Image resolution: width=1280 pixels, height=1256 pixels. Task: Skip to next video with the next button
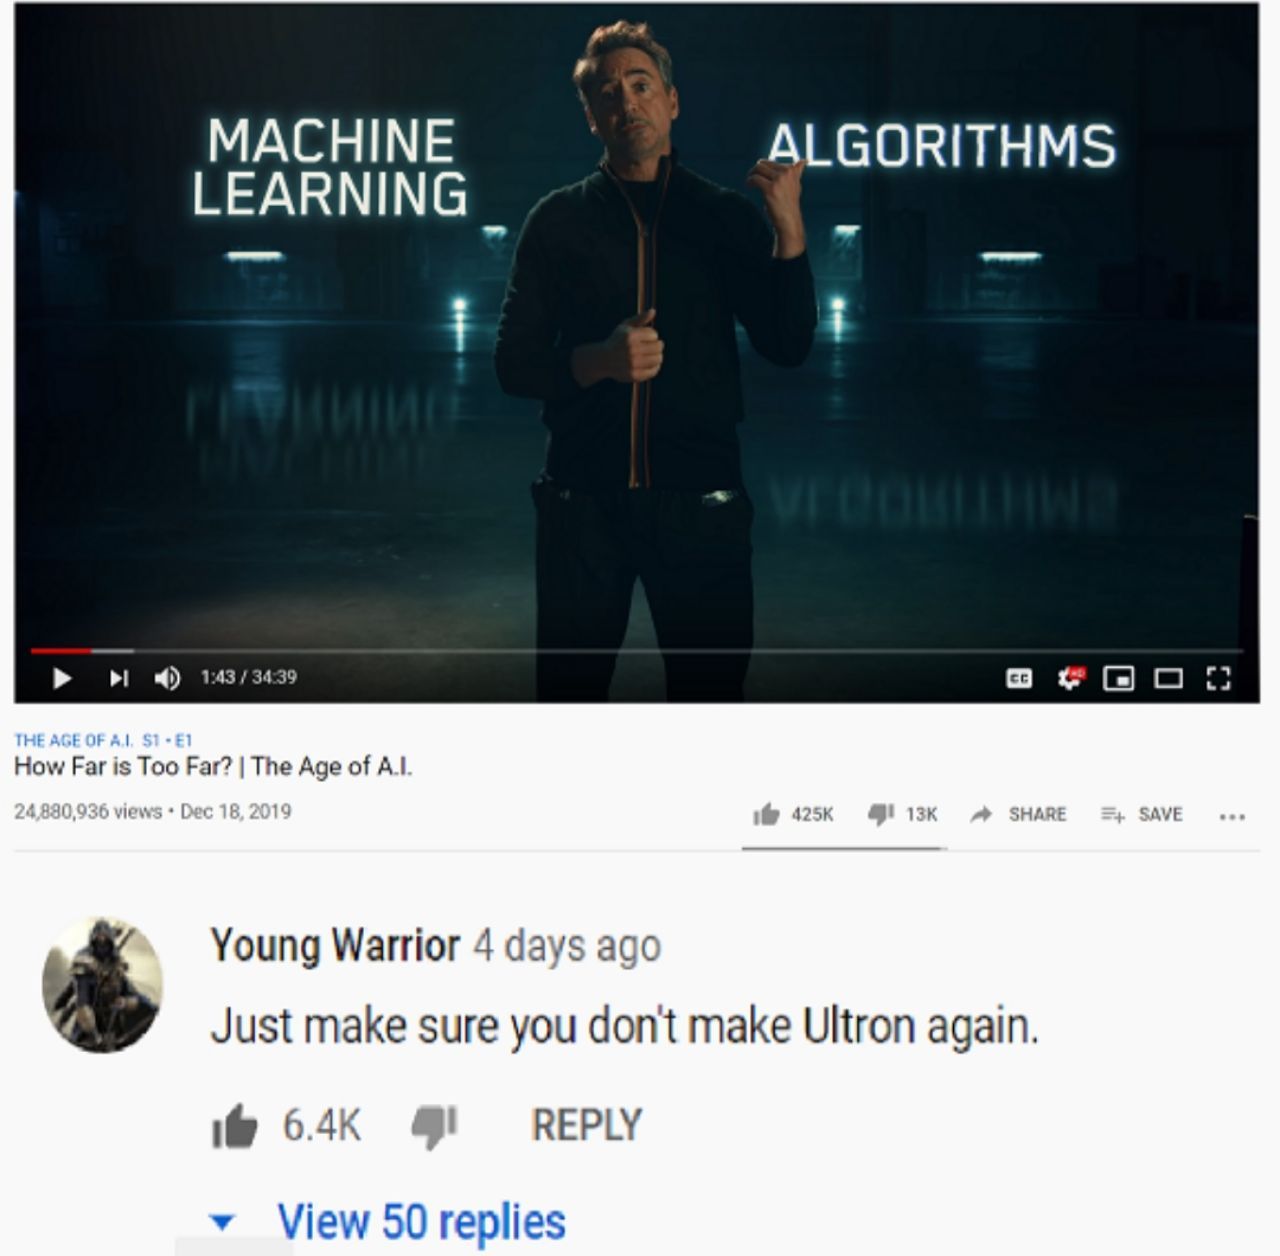tap(119, 678)
